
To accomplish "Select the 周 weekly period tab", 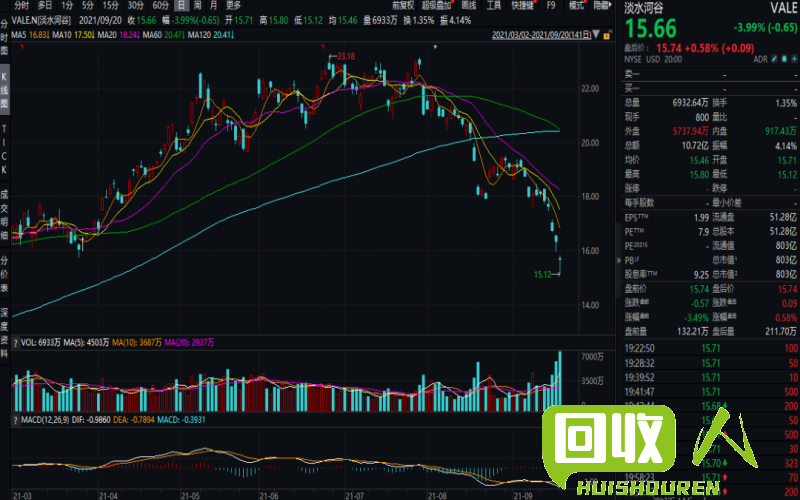I will (197, 5).
